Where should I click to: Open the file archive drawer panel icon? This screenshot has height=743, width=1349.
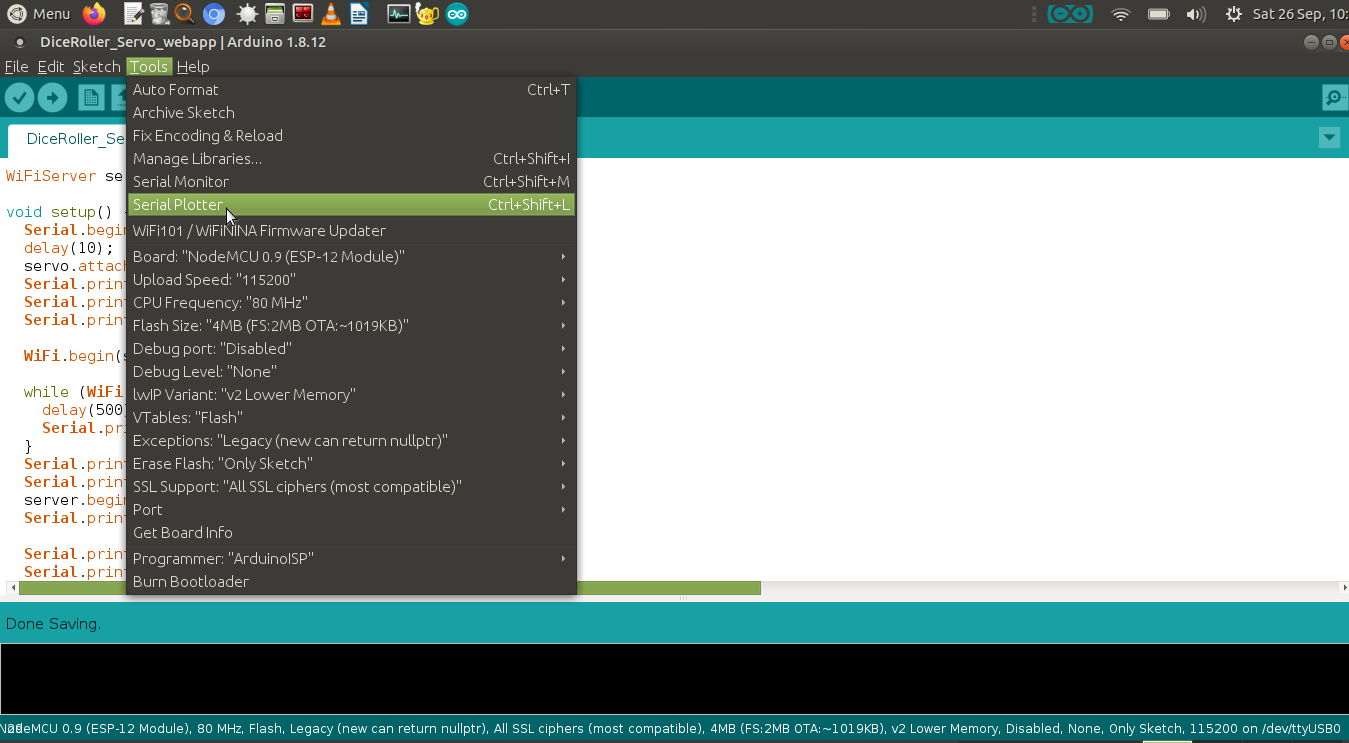(x=275, y=14)
